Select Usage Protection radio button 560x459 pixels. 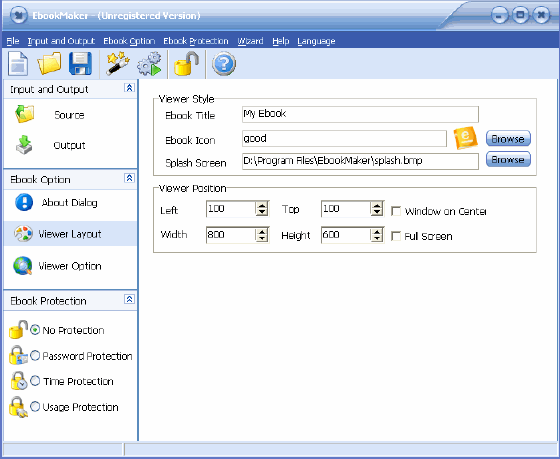tap(35, 406)
